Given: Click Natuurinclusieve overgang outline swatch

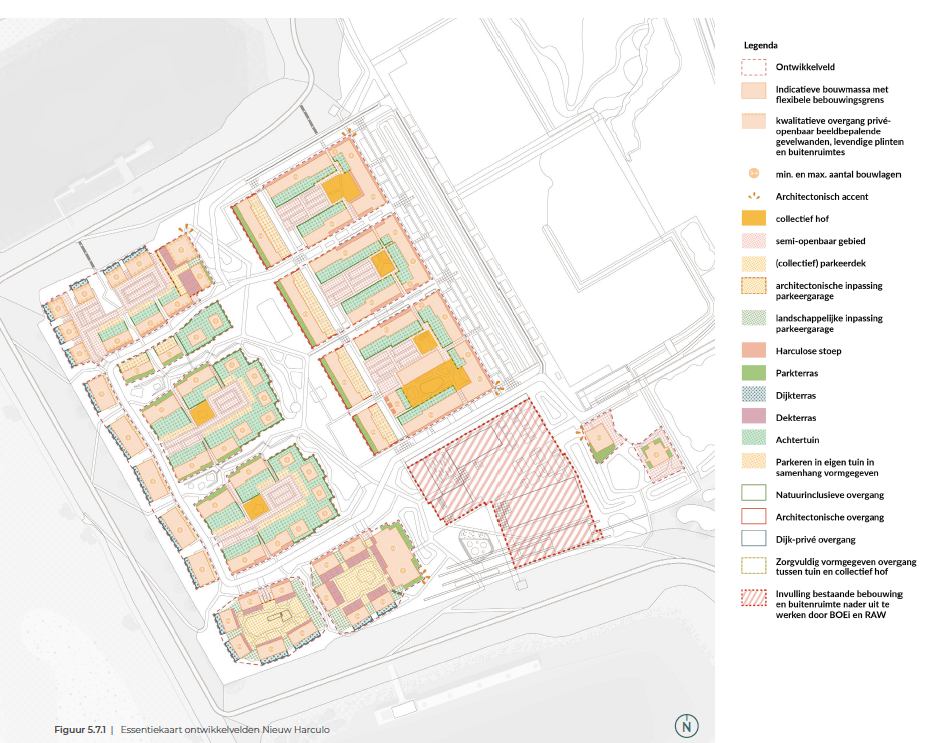Looking at the screenshot, I should coord(753,493).
